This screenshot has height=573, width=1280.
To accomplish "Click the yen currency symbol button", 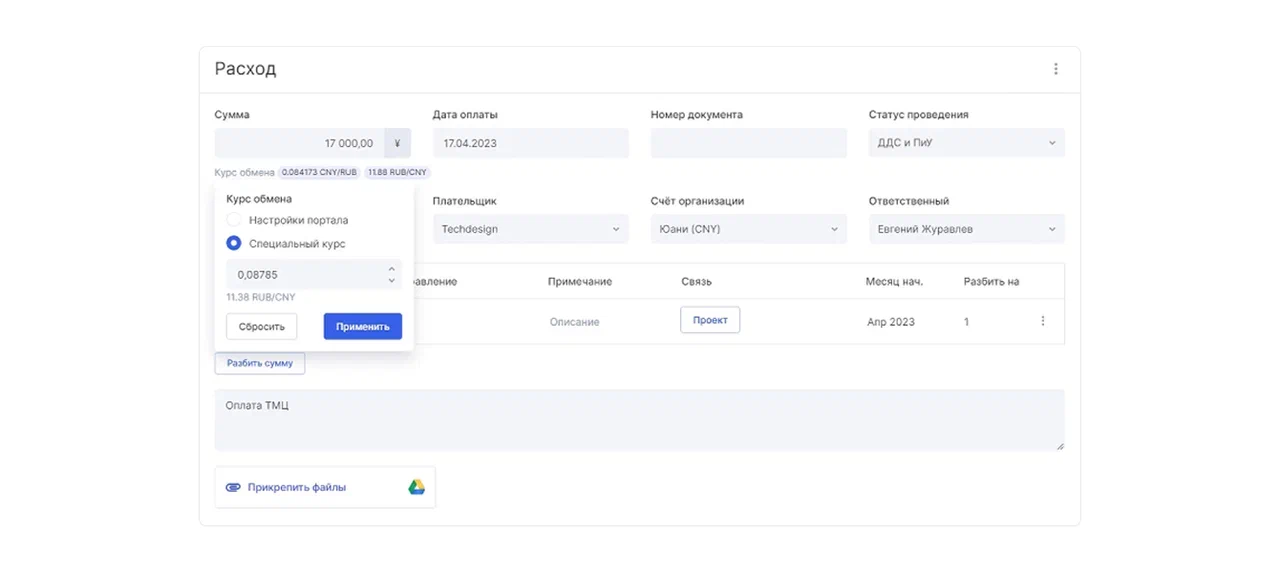I will click(x=397, y=143).
